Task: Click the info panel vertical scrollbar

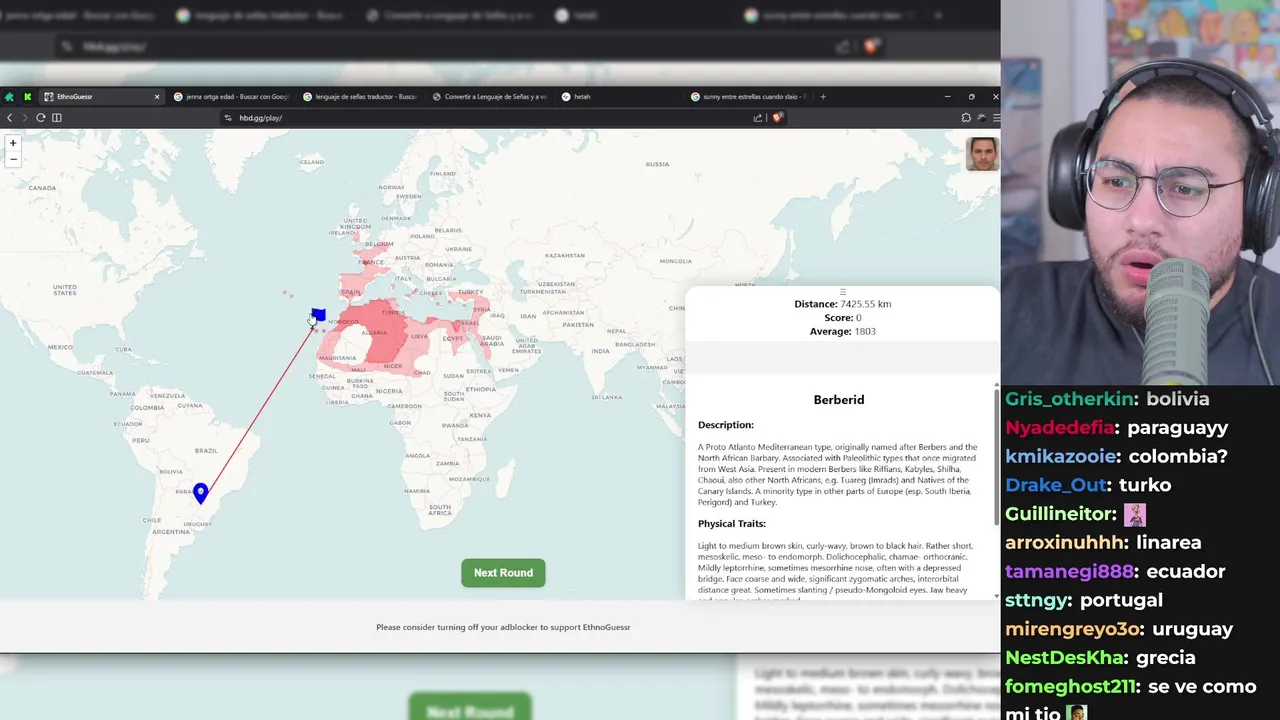Action: 995,455
